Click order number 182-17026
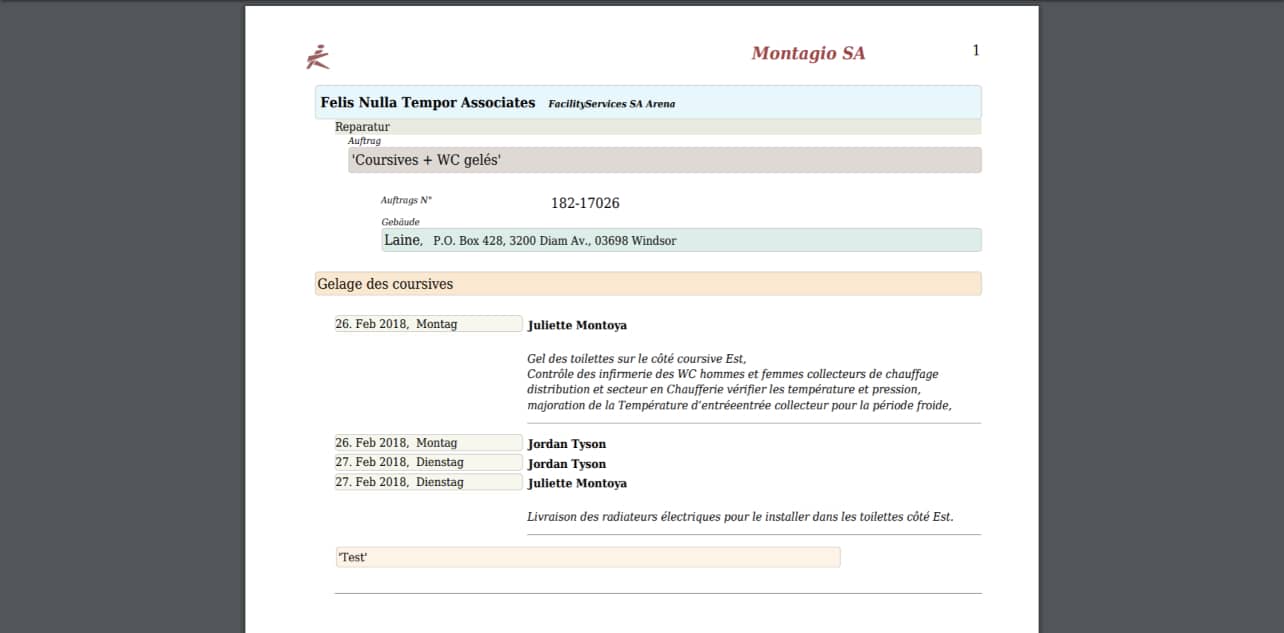The width and height of the screenshot is (1284, 633). pos(585,203)
